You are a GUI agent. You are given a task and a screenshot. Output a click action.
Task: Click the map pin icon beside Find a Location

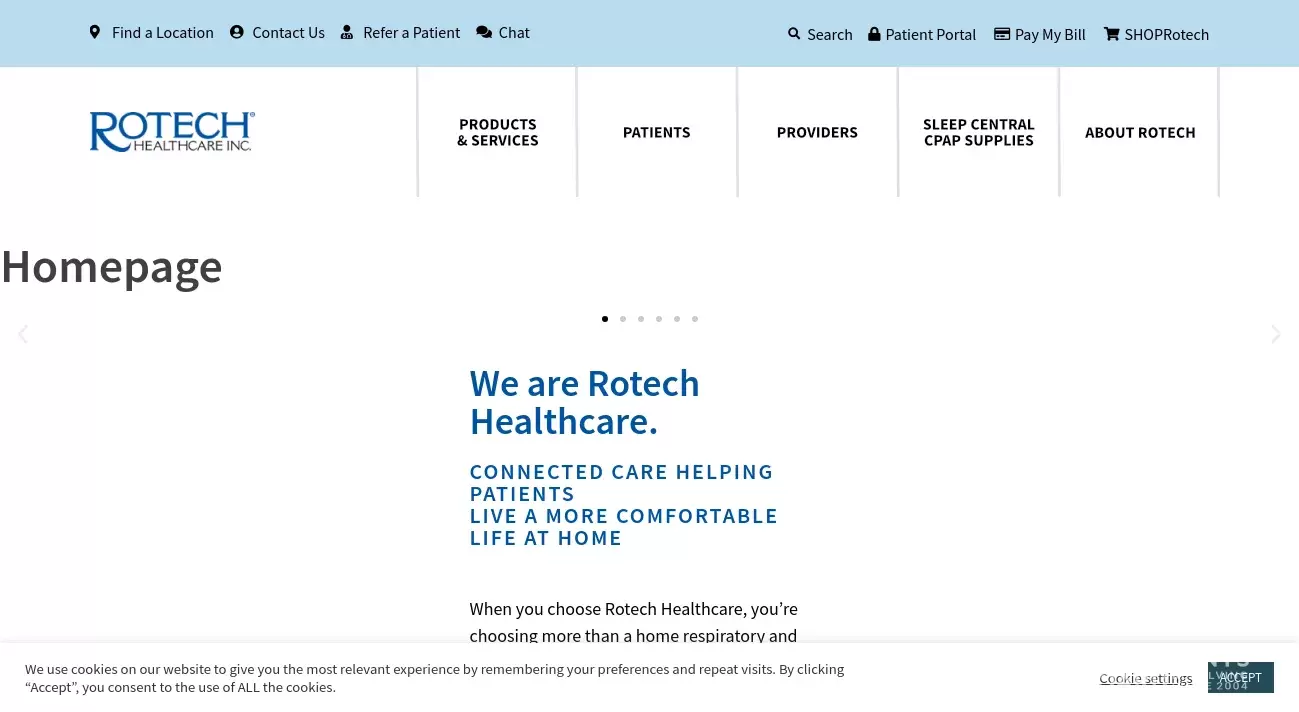click(95, 32)
